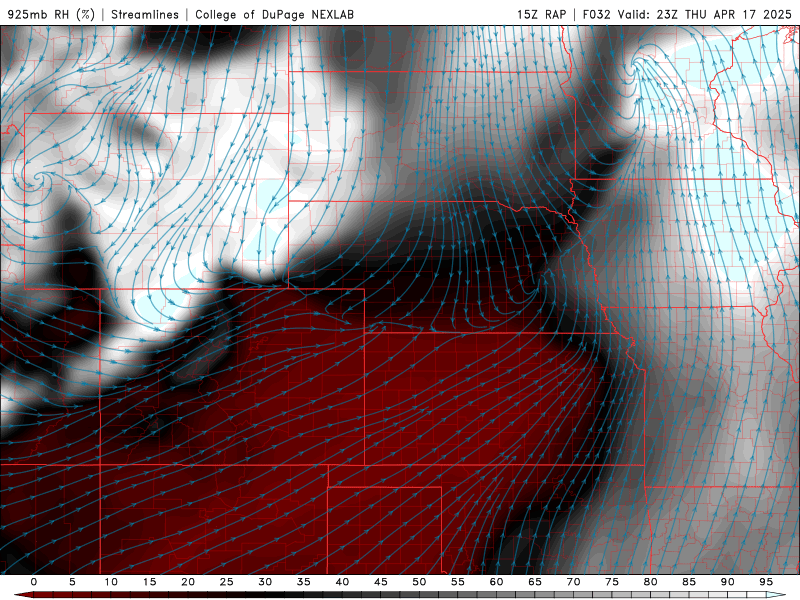Viewport: 800px width, 600px height.
Task: Click the colorbar label "65"
Action: 535,582
